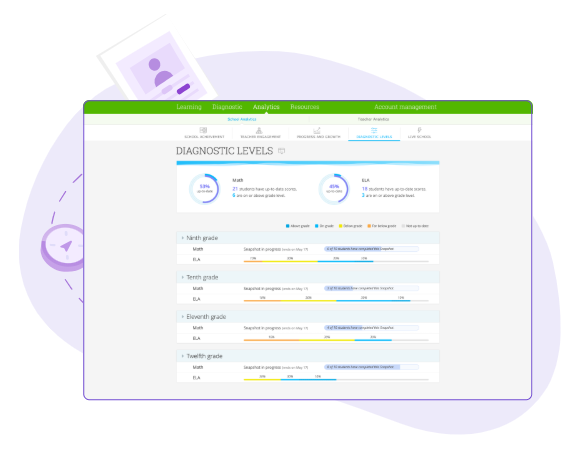Click the Math label under Twelfth grade

198,367
